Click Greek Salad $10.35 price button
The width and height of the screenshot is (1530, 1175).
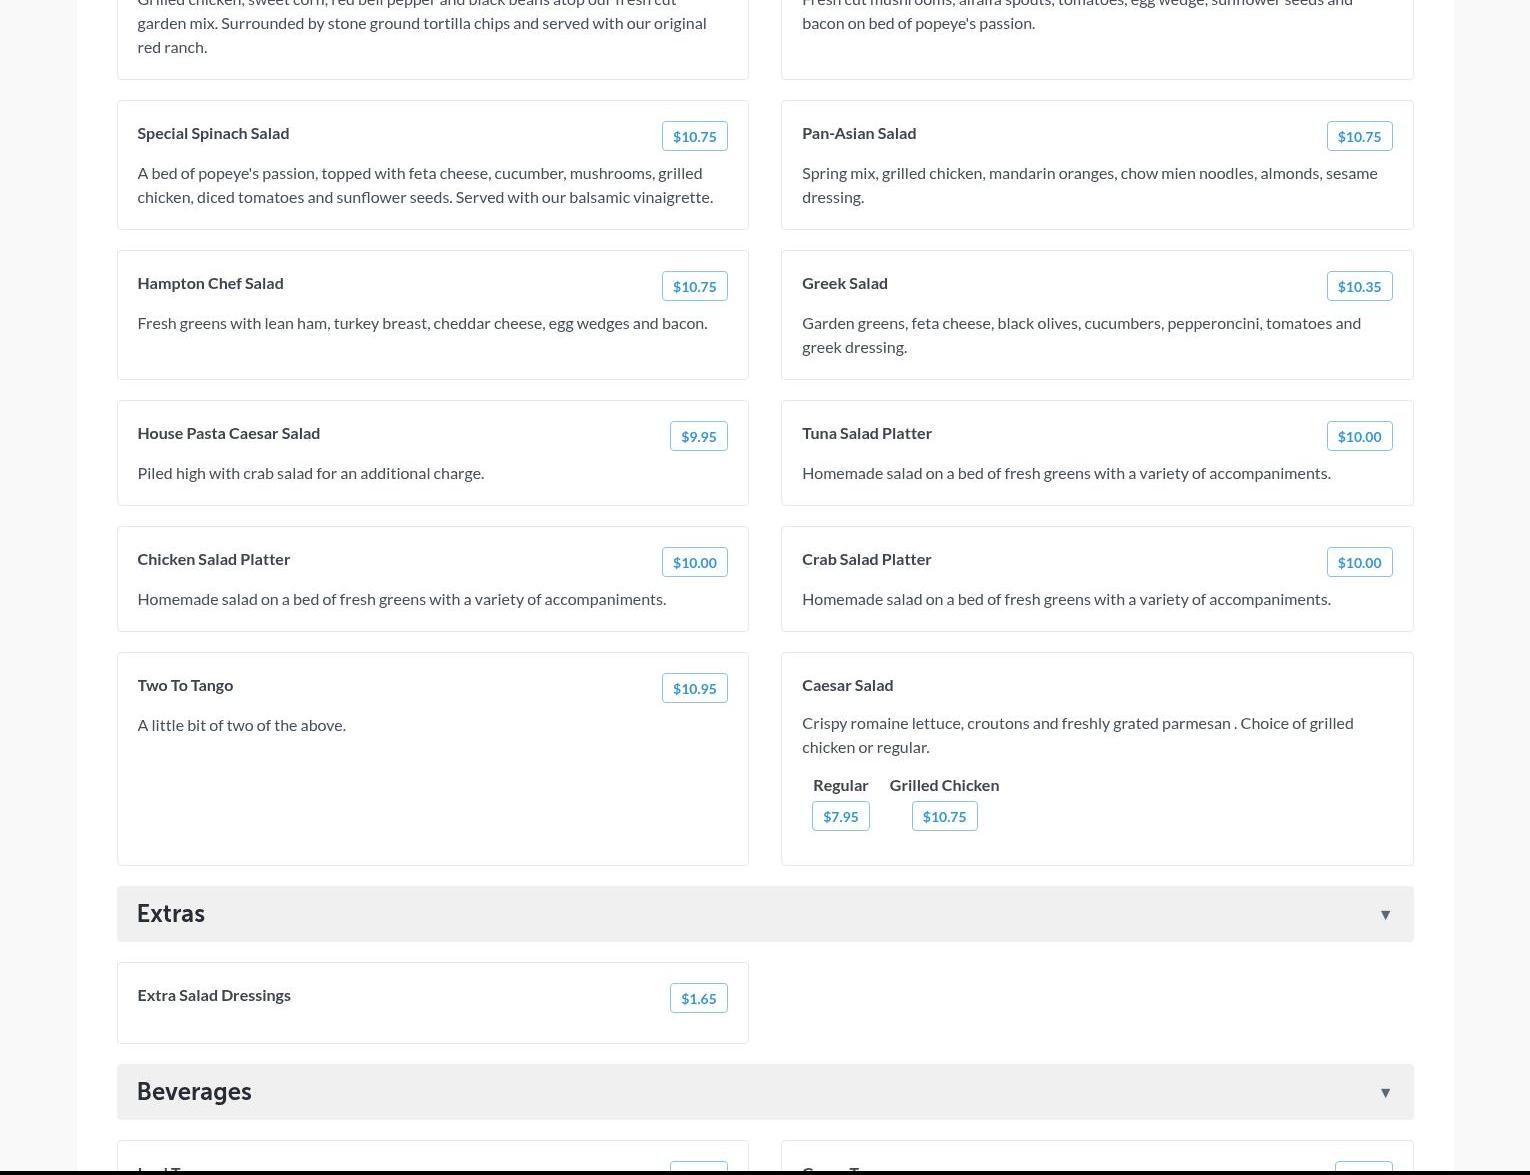(1359, 287)
